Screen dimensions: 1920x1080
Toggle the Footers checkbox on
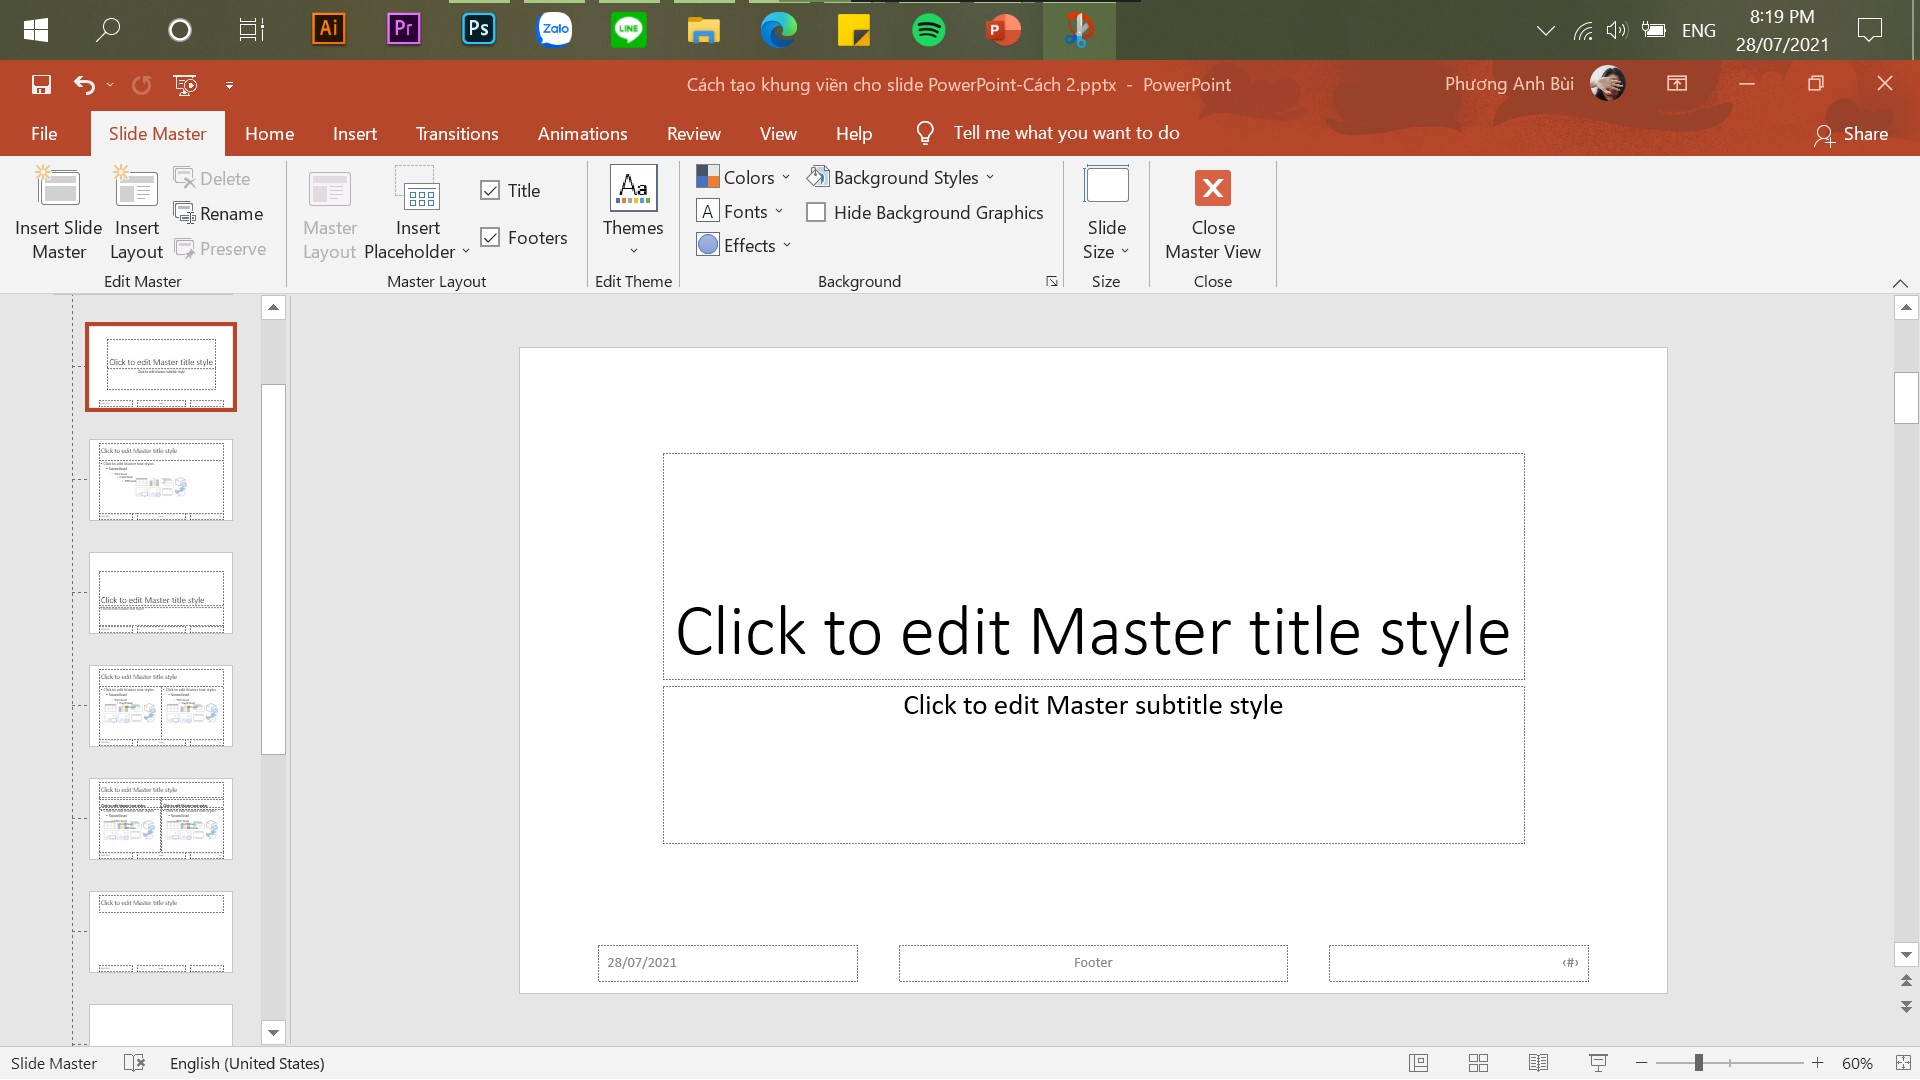click(x=489, y=236)
